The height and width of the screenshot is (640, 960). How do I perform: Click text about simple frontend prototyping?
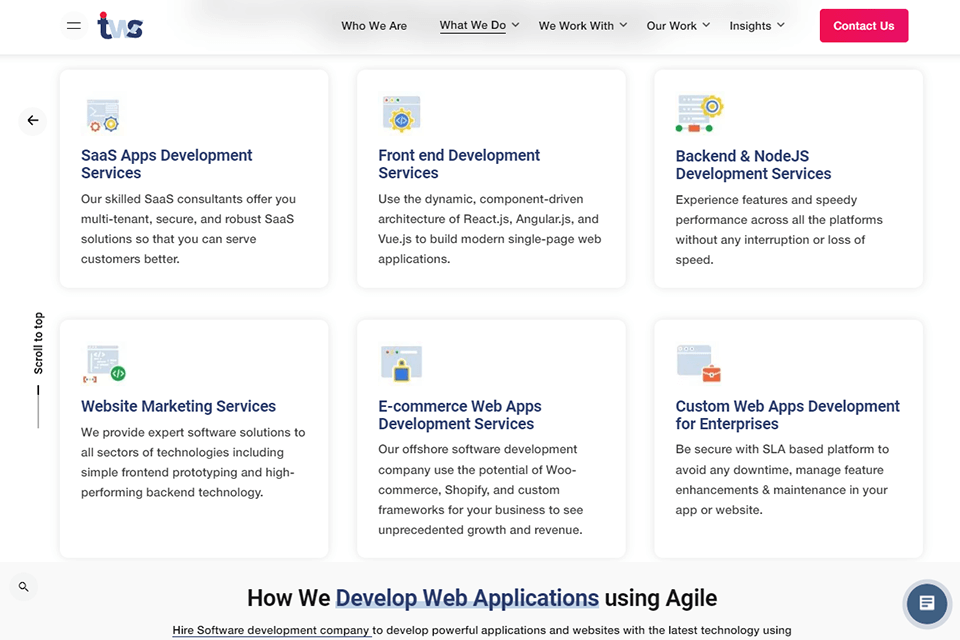point(193,462)
